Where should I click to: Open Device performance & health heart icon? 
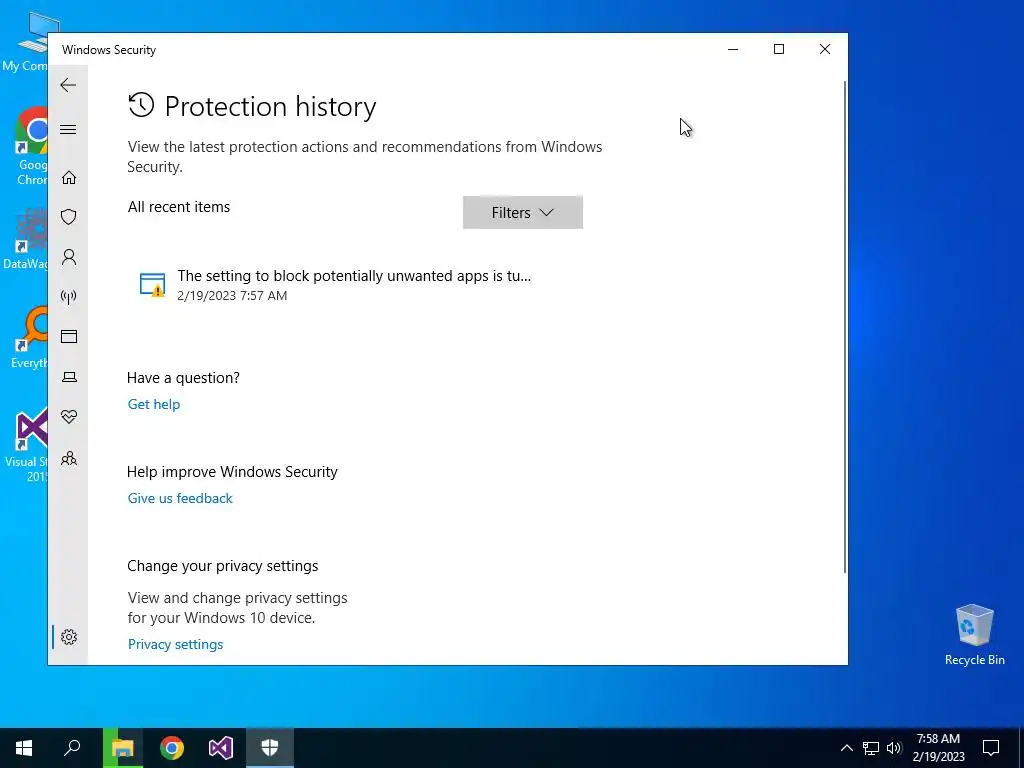69,417
